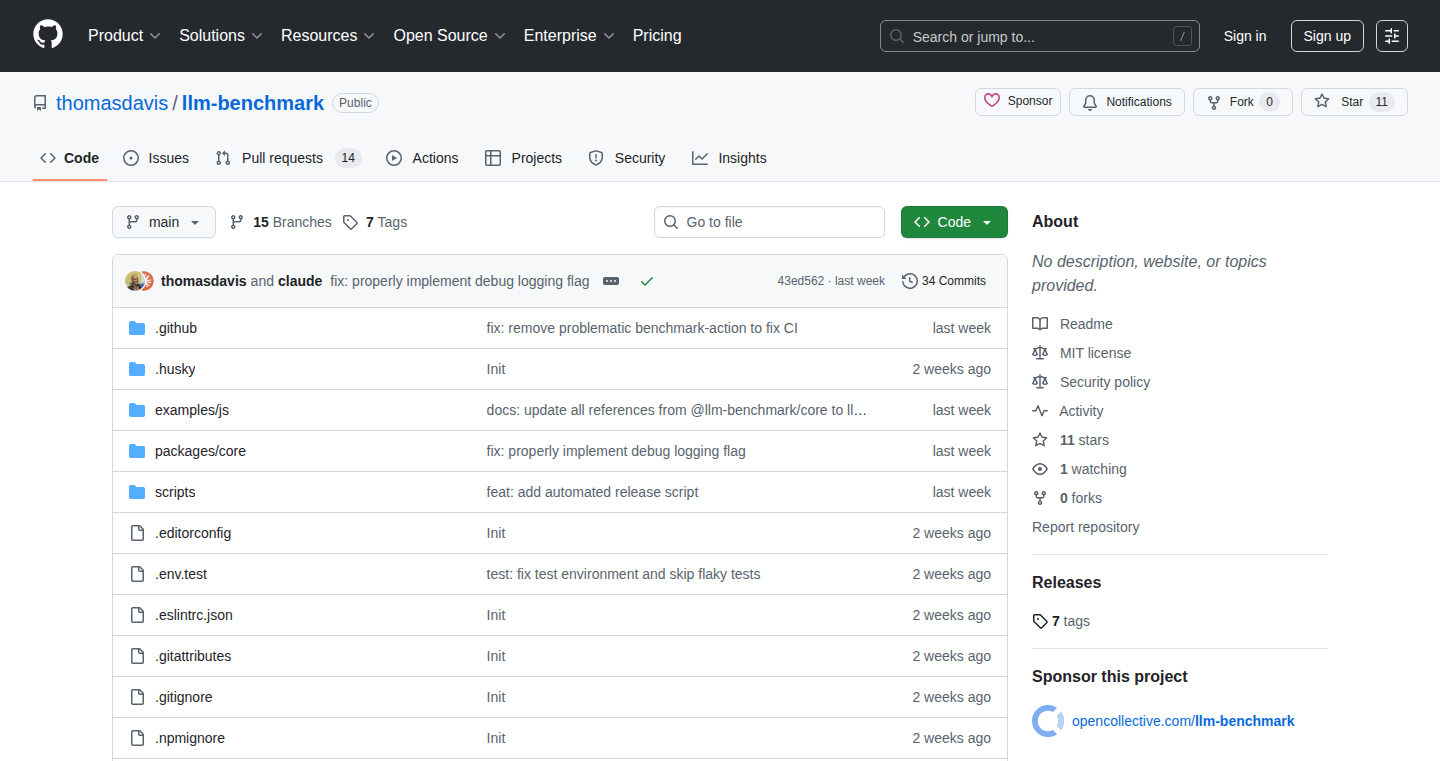Open the scripts folder
Viewport: 1440px width, 761px height.
click(175, 492)
